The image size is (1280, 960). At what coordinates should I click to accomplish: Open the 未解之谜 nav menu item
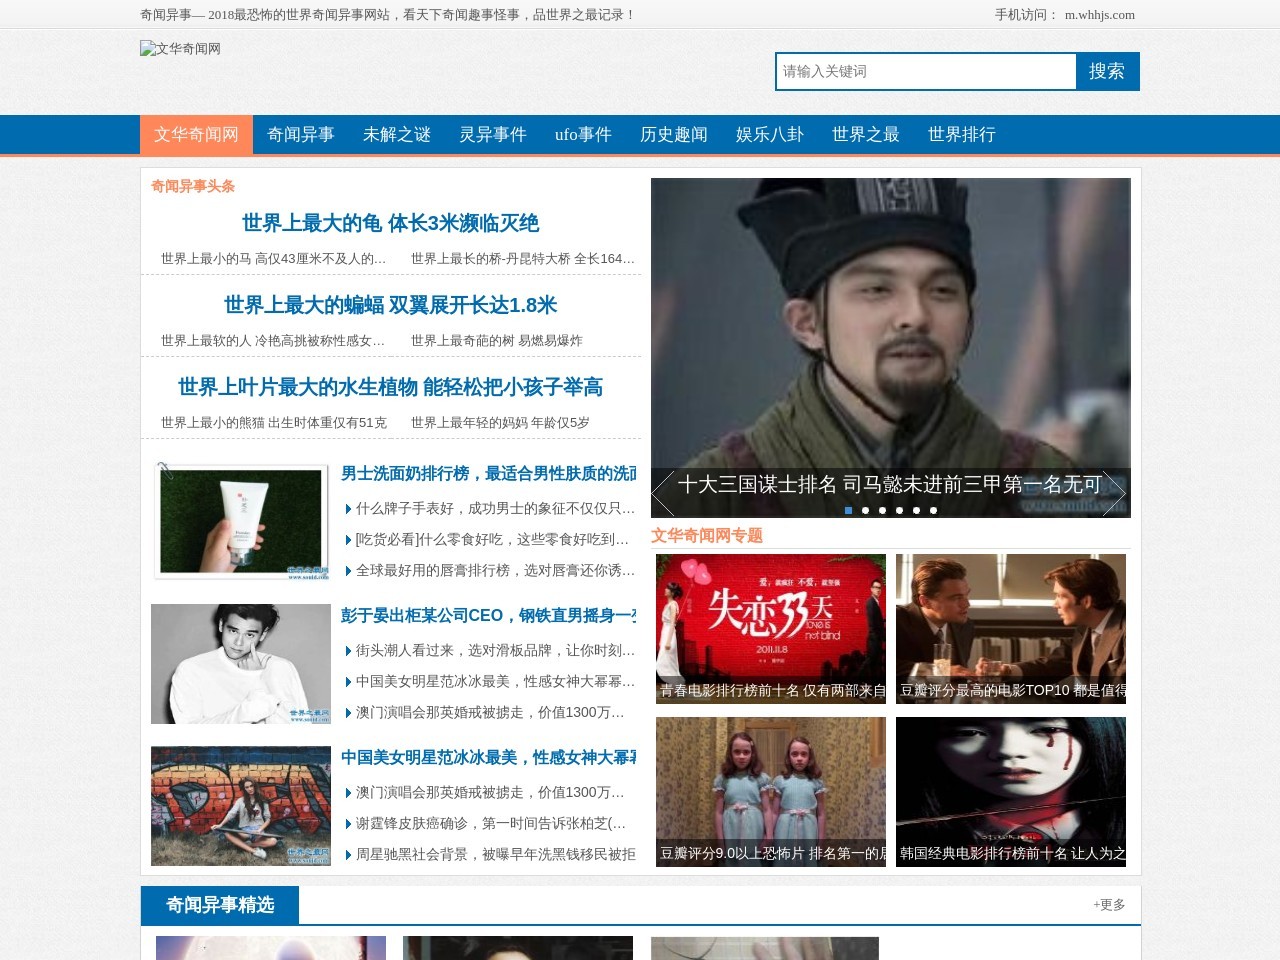pyautogui.click(x=397, y=134)
